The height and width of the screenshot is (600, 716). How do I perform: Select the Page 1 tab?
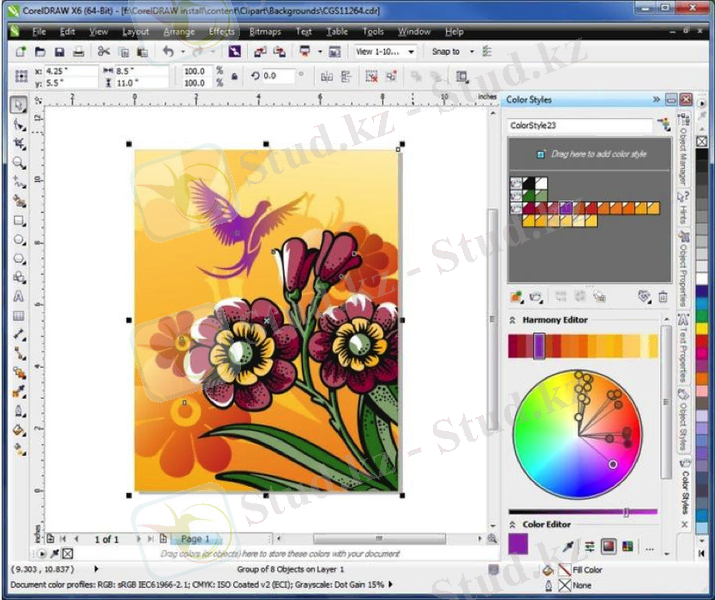(x=195, y=539)
